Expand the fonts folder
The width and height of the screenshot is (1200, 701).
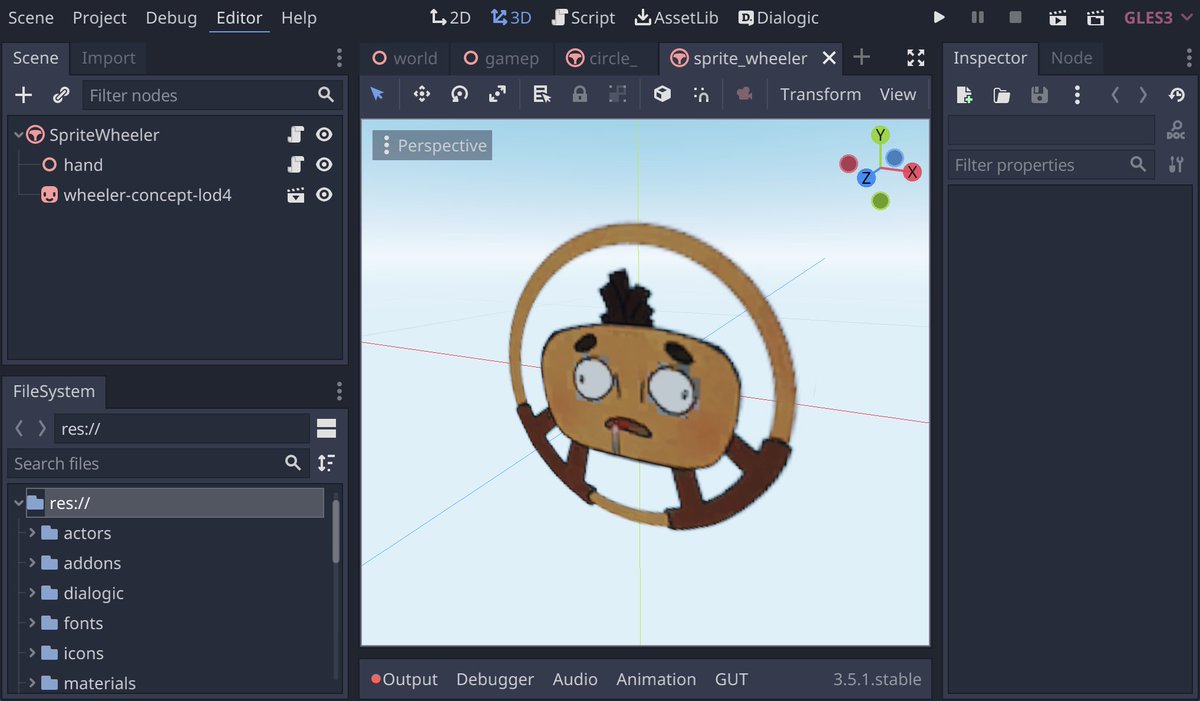tap(33, 623)
